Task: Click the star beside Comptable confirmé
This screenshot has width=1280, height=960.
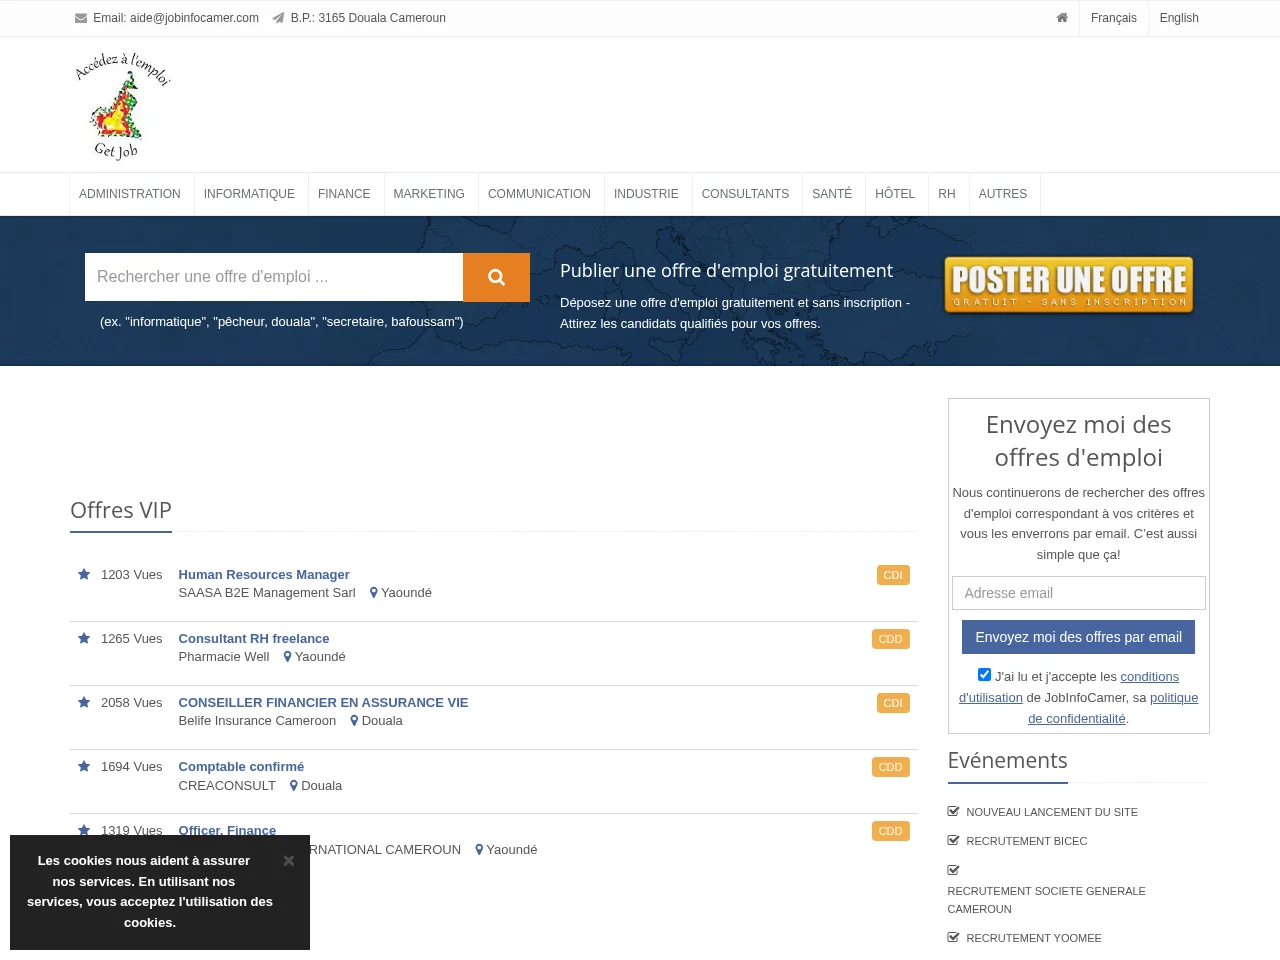Action: click(x=84, y=766)
